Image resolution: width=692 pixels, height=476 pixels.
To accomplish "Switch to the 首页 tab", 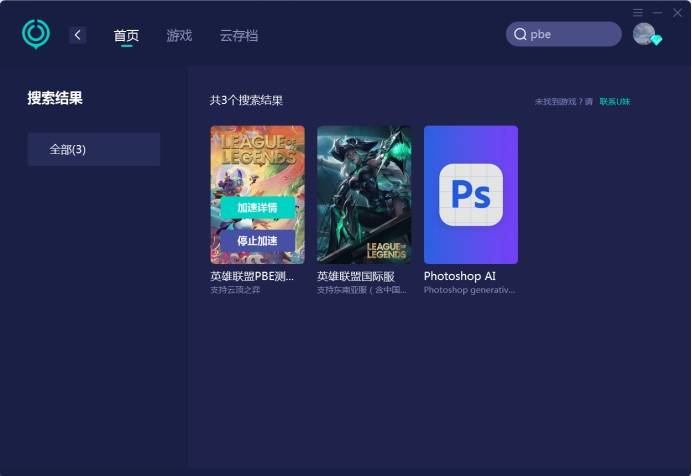I will click(x=126, y=35).
